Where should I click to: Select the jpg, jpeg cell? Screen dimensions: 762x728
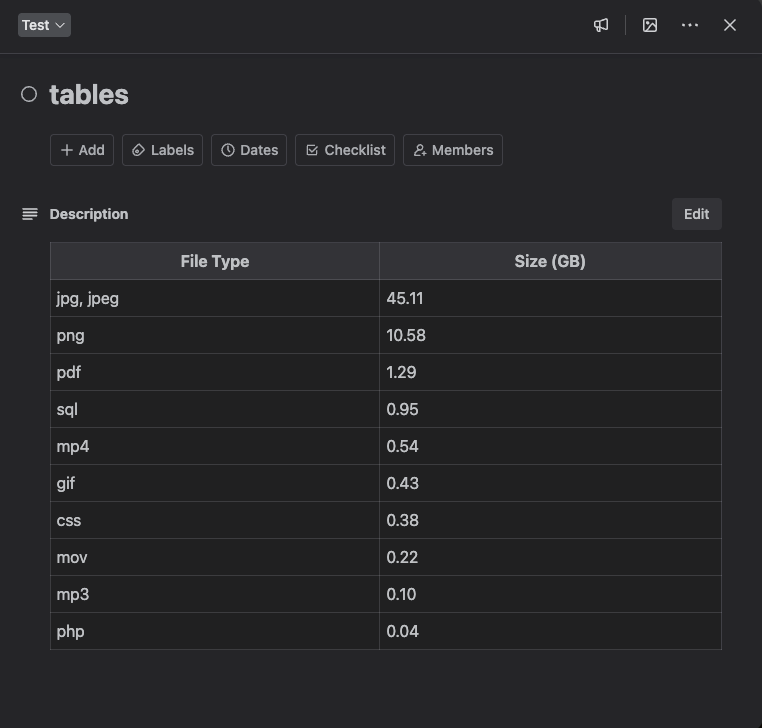coord(215,298)
